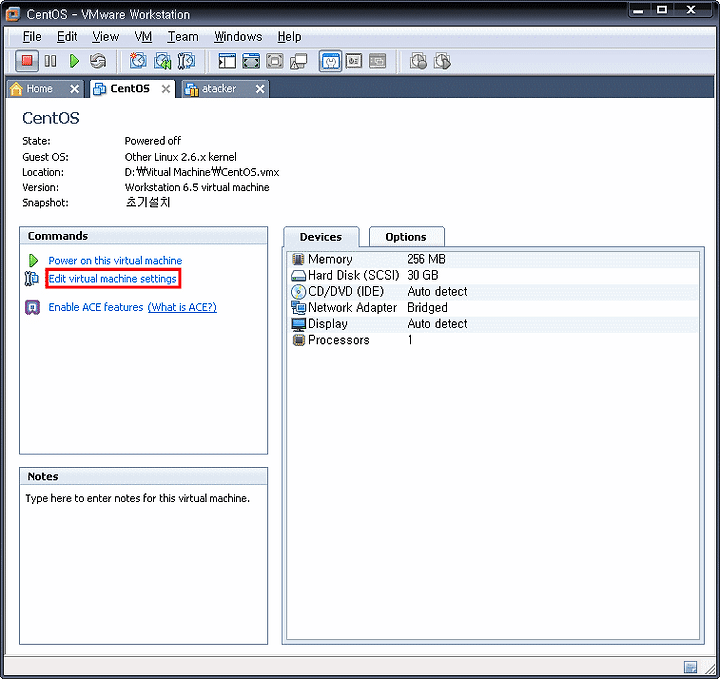Open the VM menu

(143, 37)
